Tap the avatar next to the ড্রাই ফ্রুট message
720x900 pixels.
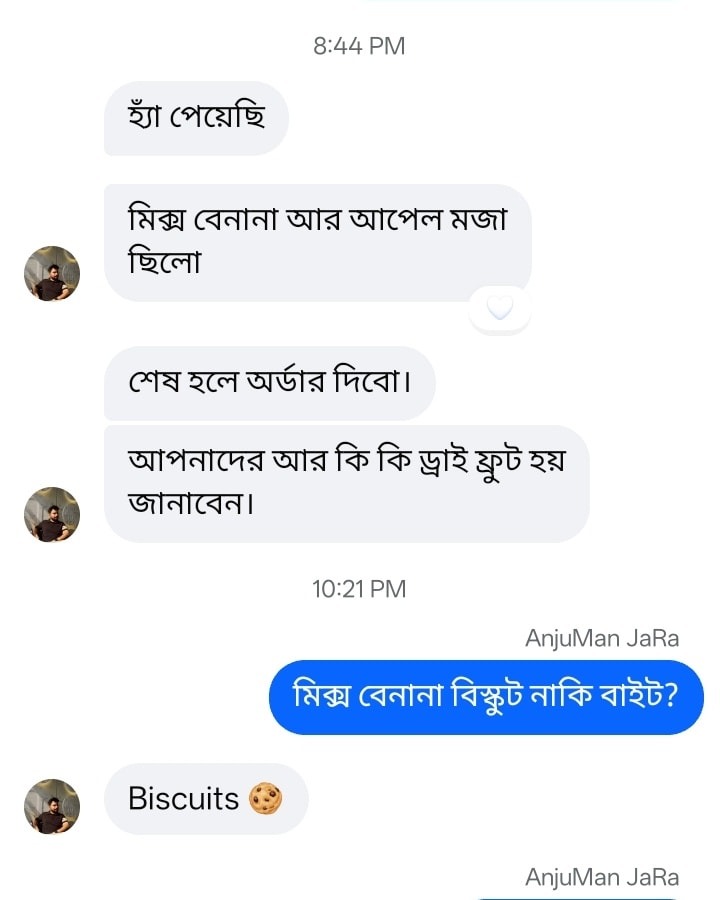(51, 514)
